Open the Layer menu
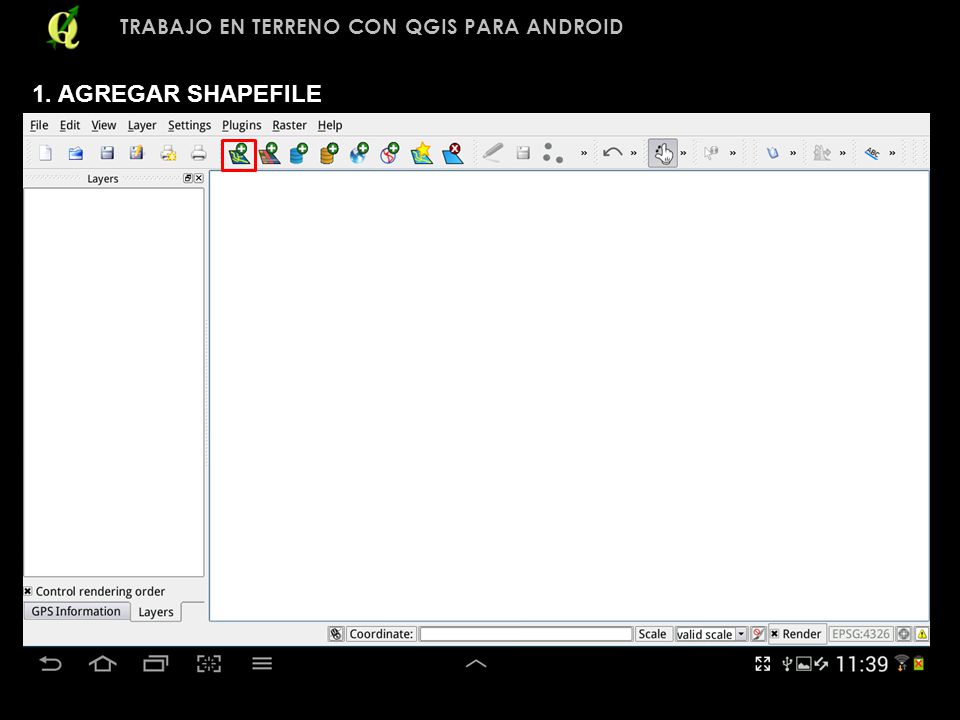Viewport: 960px width, 720px height. pos(142,125)
